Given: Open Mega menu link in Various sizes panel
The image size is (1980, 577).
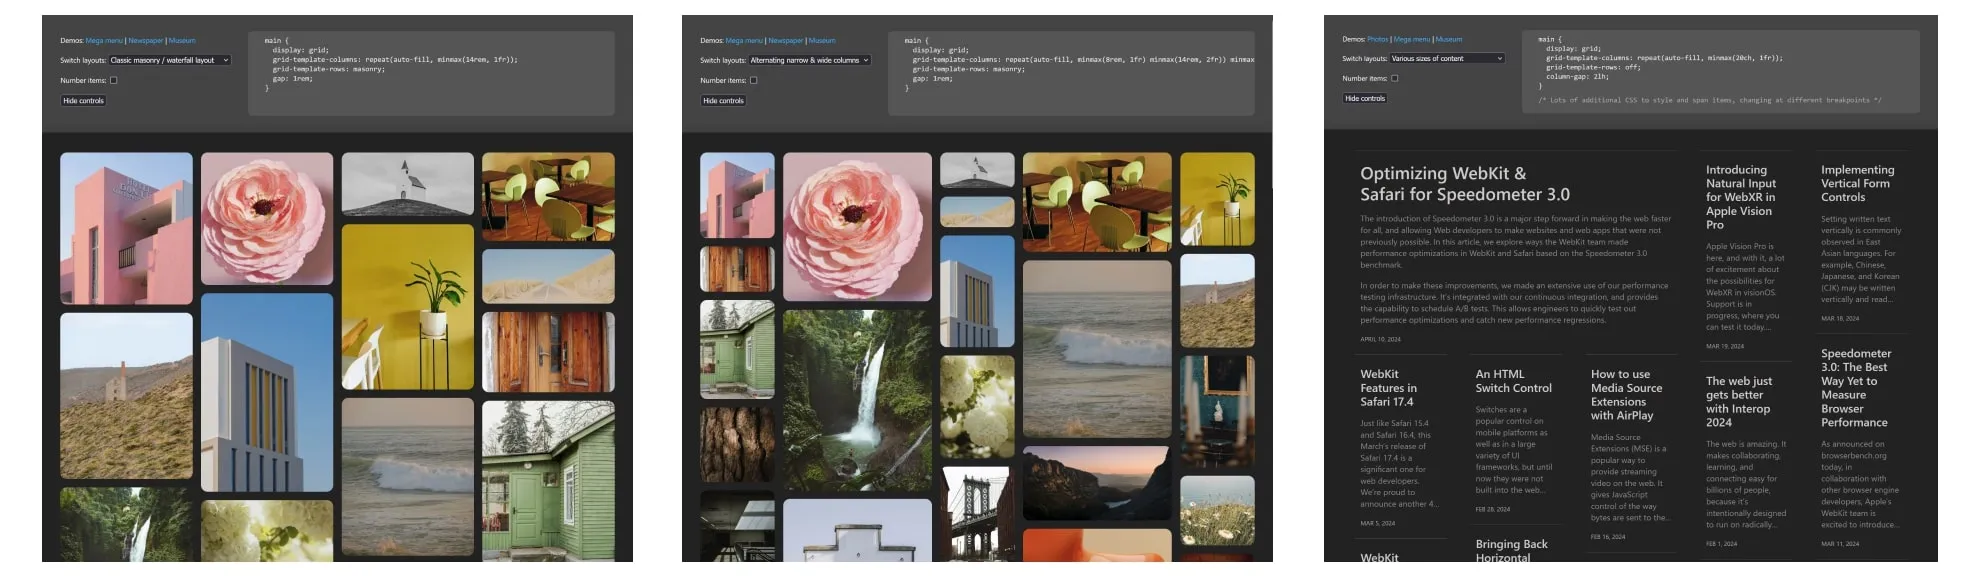Looking at the screenshot, I should click(x=1411, y=40).
